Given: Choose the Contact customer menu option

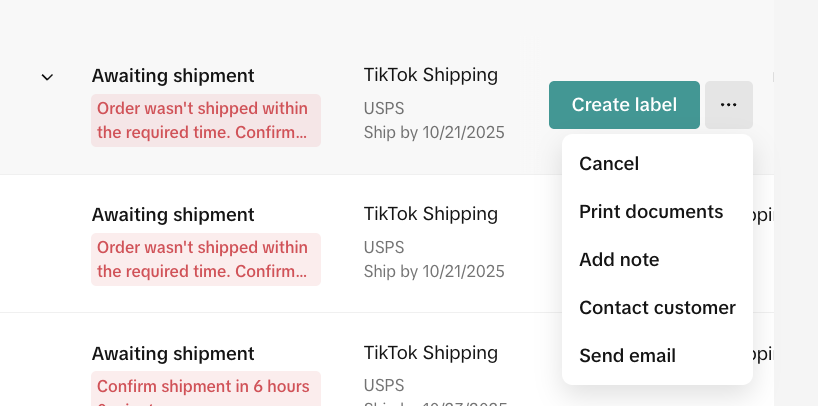Looking at the screenshot, I should click(x=657, y=308).
